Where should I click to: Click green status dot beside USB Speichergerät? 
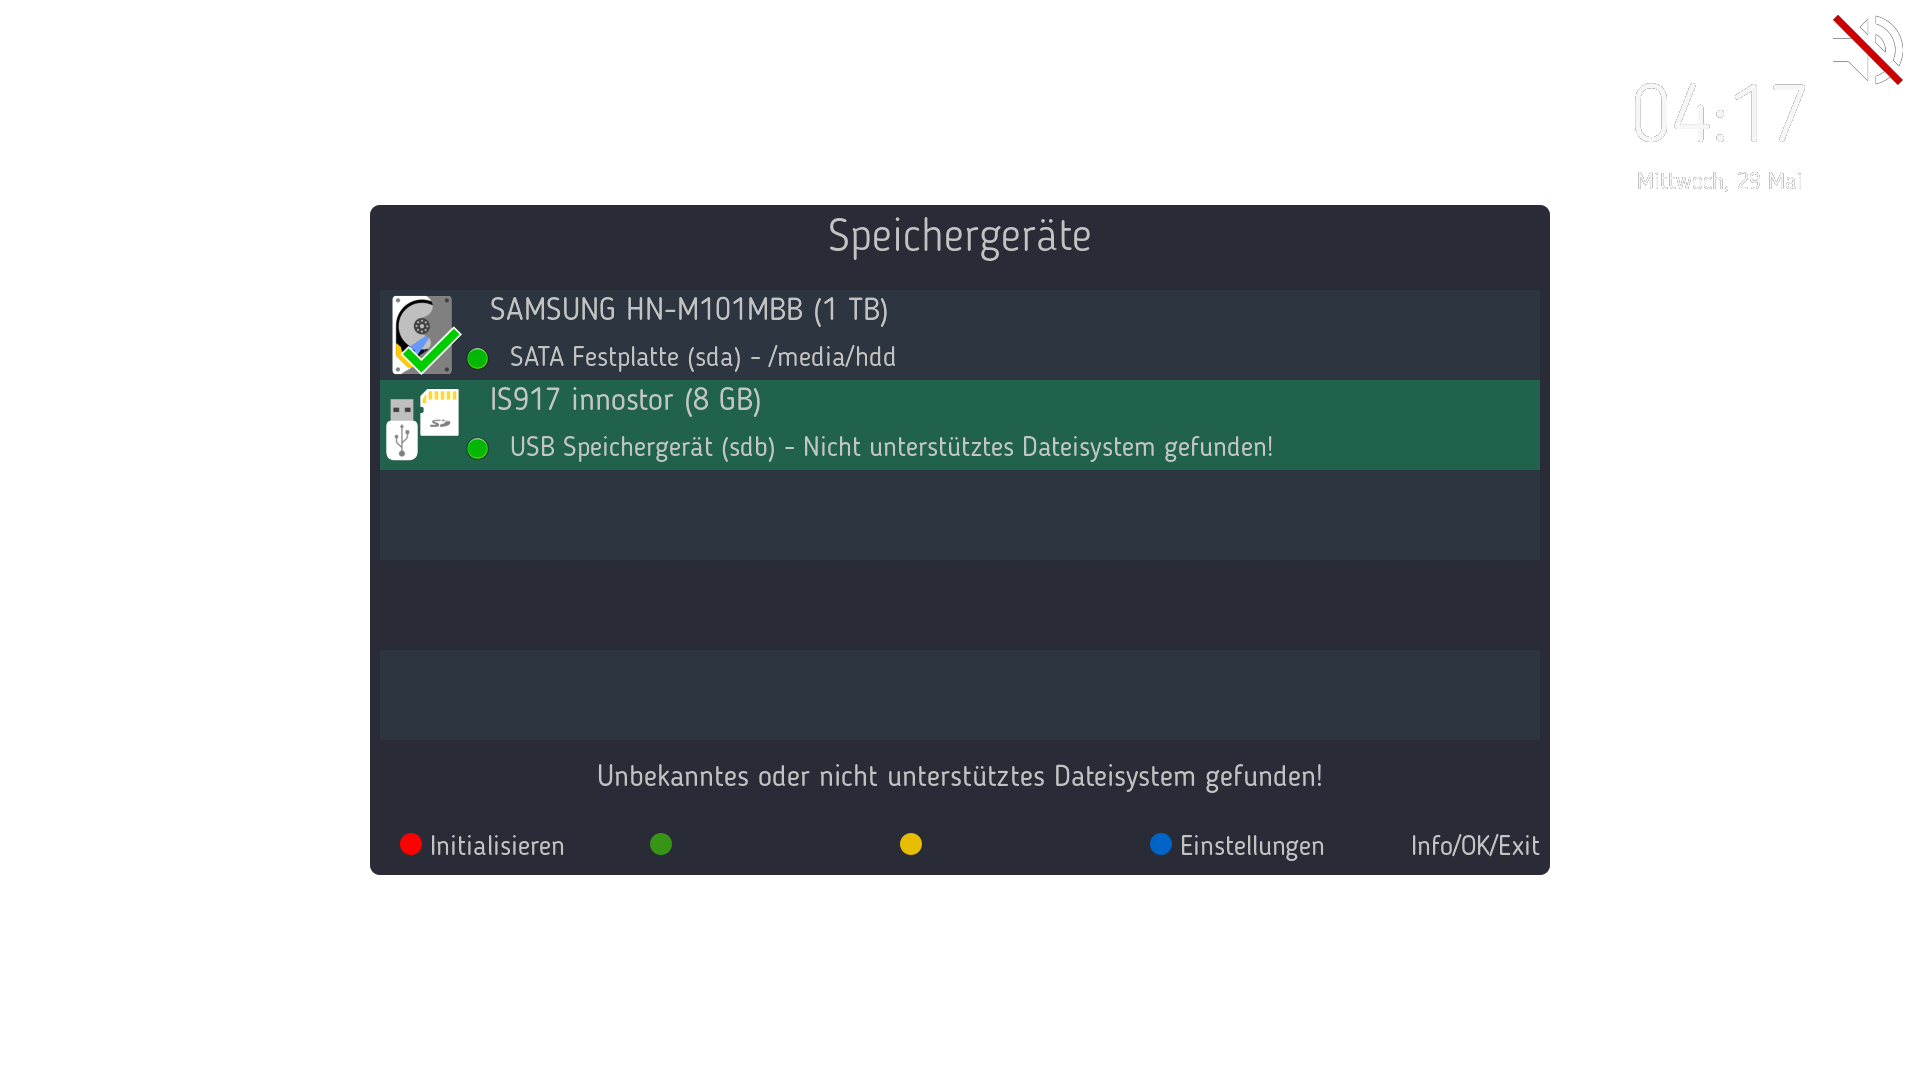(478, 448)
